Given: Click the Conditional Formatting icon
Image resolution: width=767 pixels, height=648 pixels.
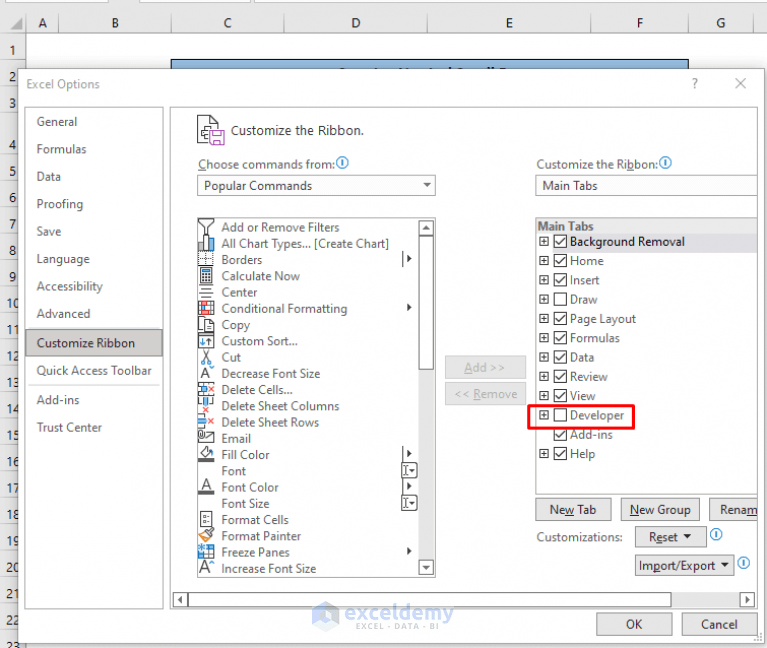Looking at the screenshot, I should [206, 308].
